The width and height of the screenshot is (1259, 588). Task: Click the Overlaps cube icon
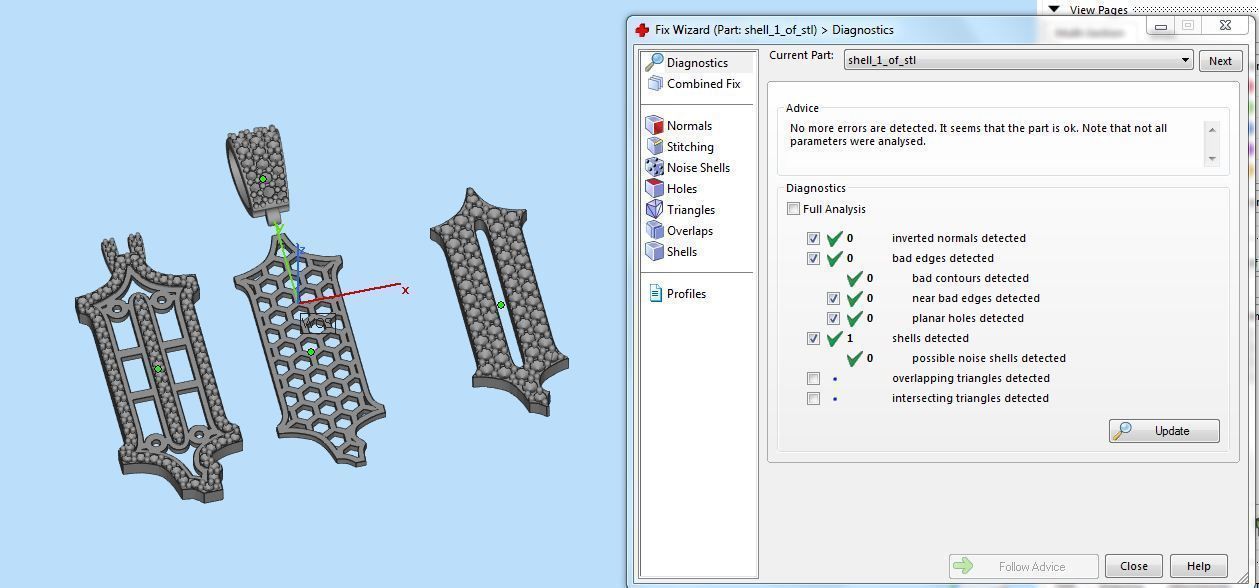pos(655,230)
